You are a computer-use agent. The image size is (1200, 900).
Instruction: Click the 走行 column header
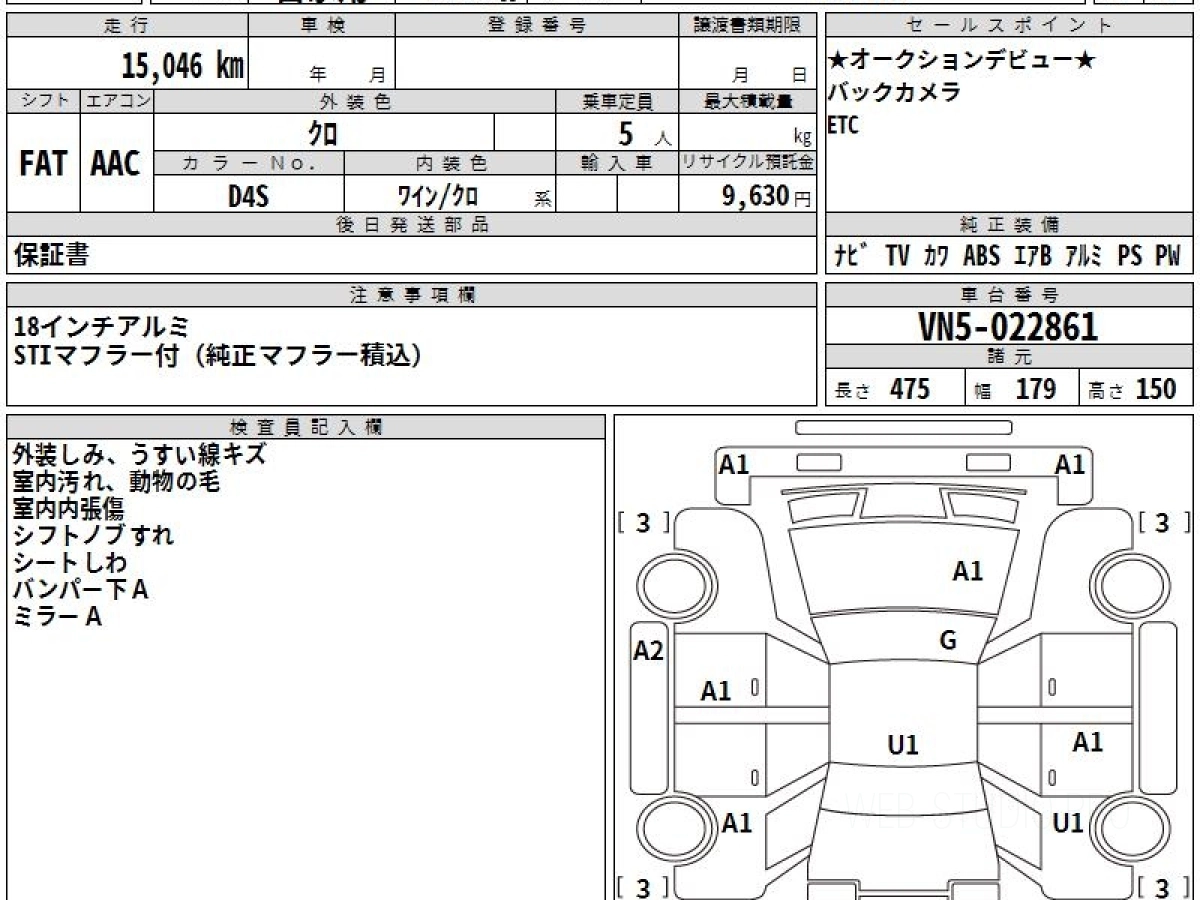[127, 26]
